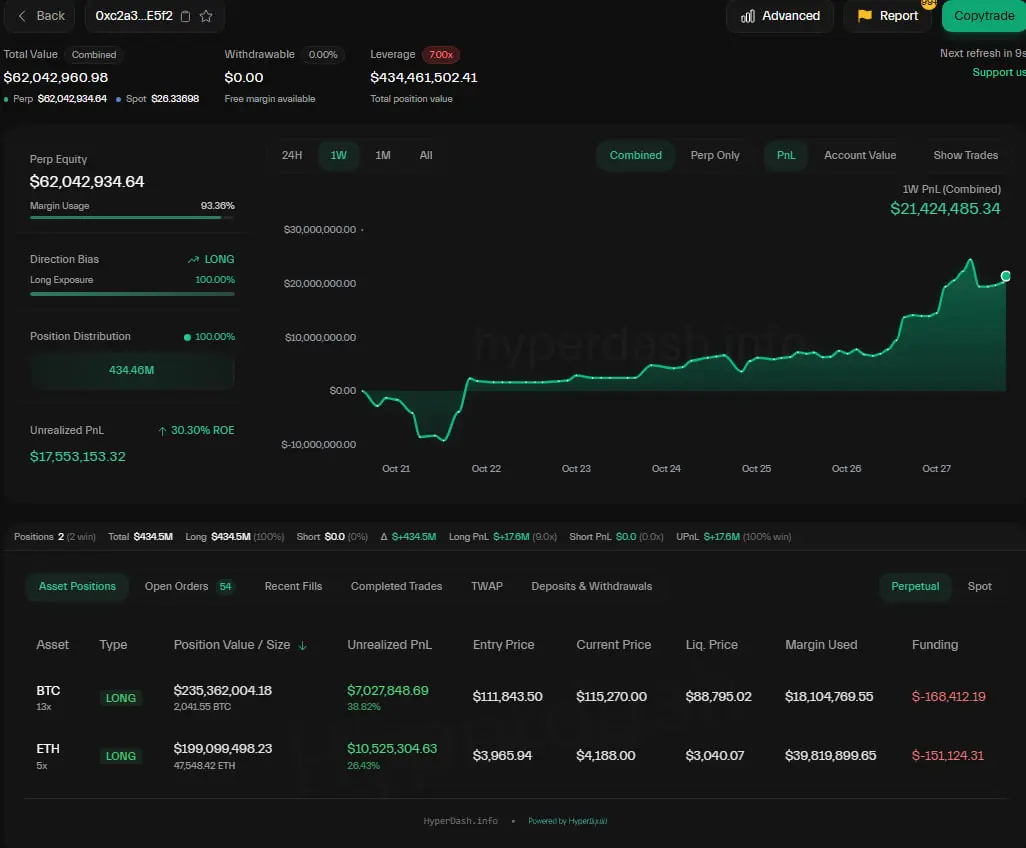Sort by Position Value arrow
The width and height of the screenshot is (1026, 848).
[303, 645]
